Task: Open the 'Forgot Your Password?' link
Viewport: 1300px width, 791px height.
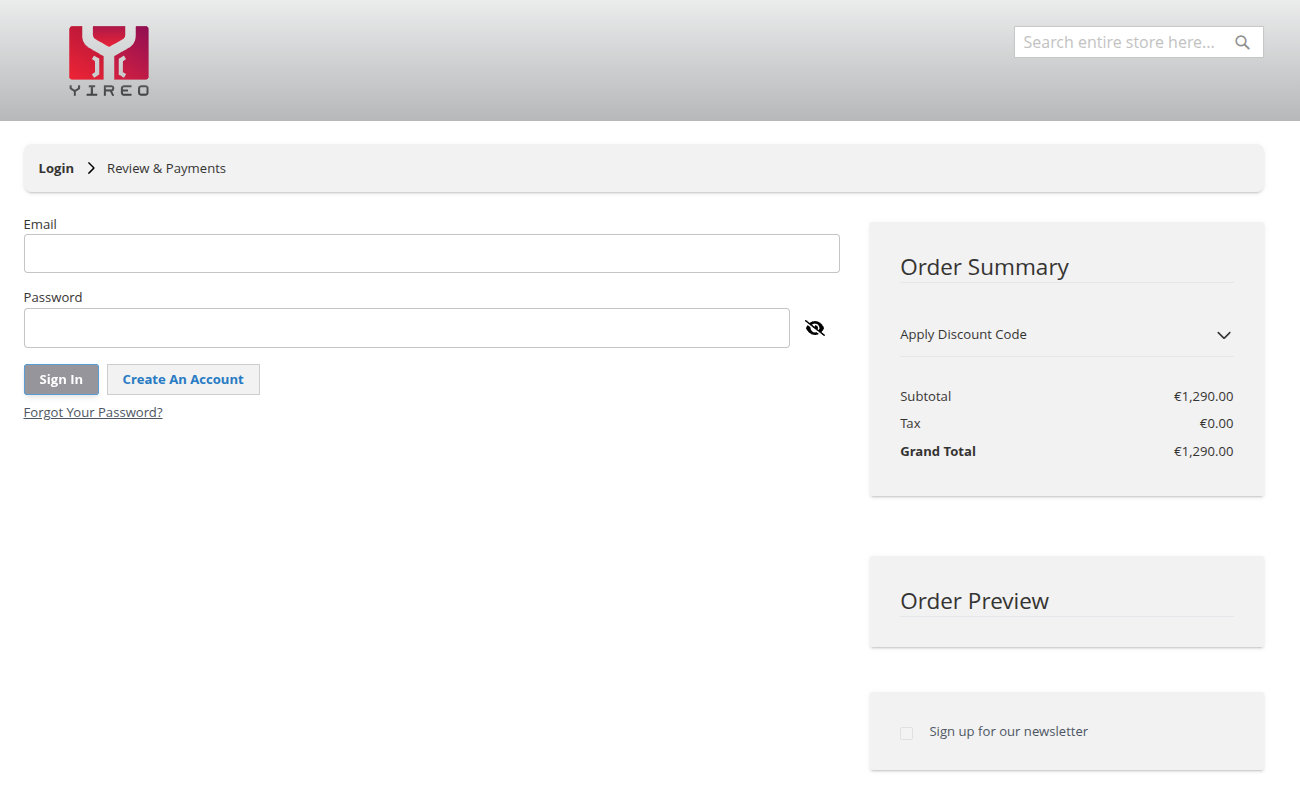Action: click(93, 412)
